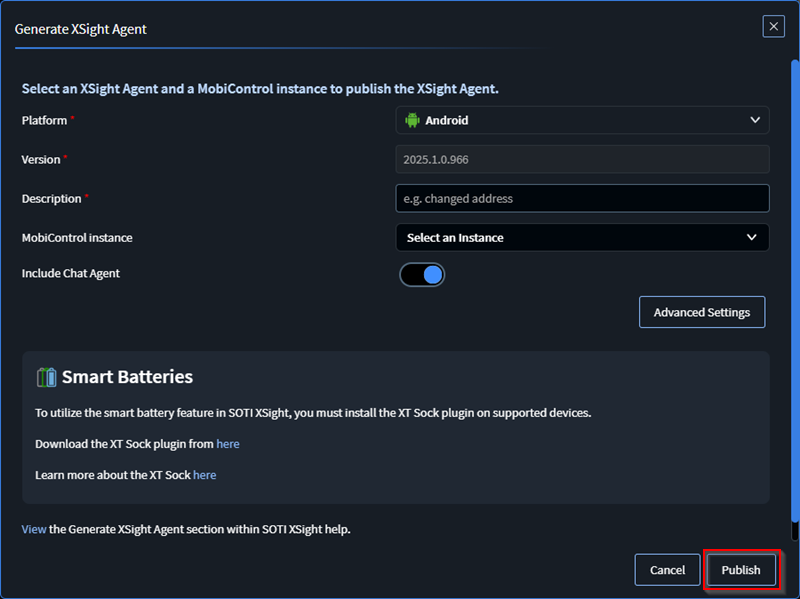Open the learn more about XT Sock link
This screenshot has width=800, height=599.
tap(204, 475)
